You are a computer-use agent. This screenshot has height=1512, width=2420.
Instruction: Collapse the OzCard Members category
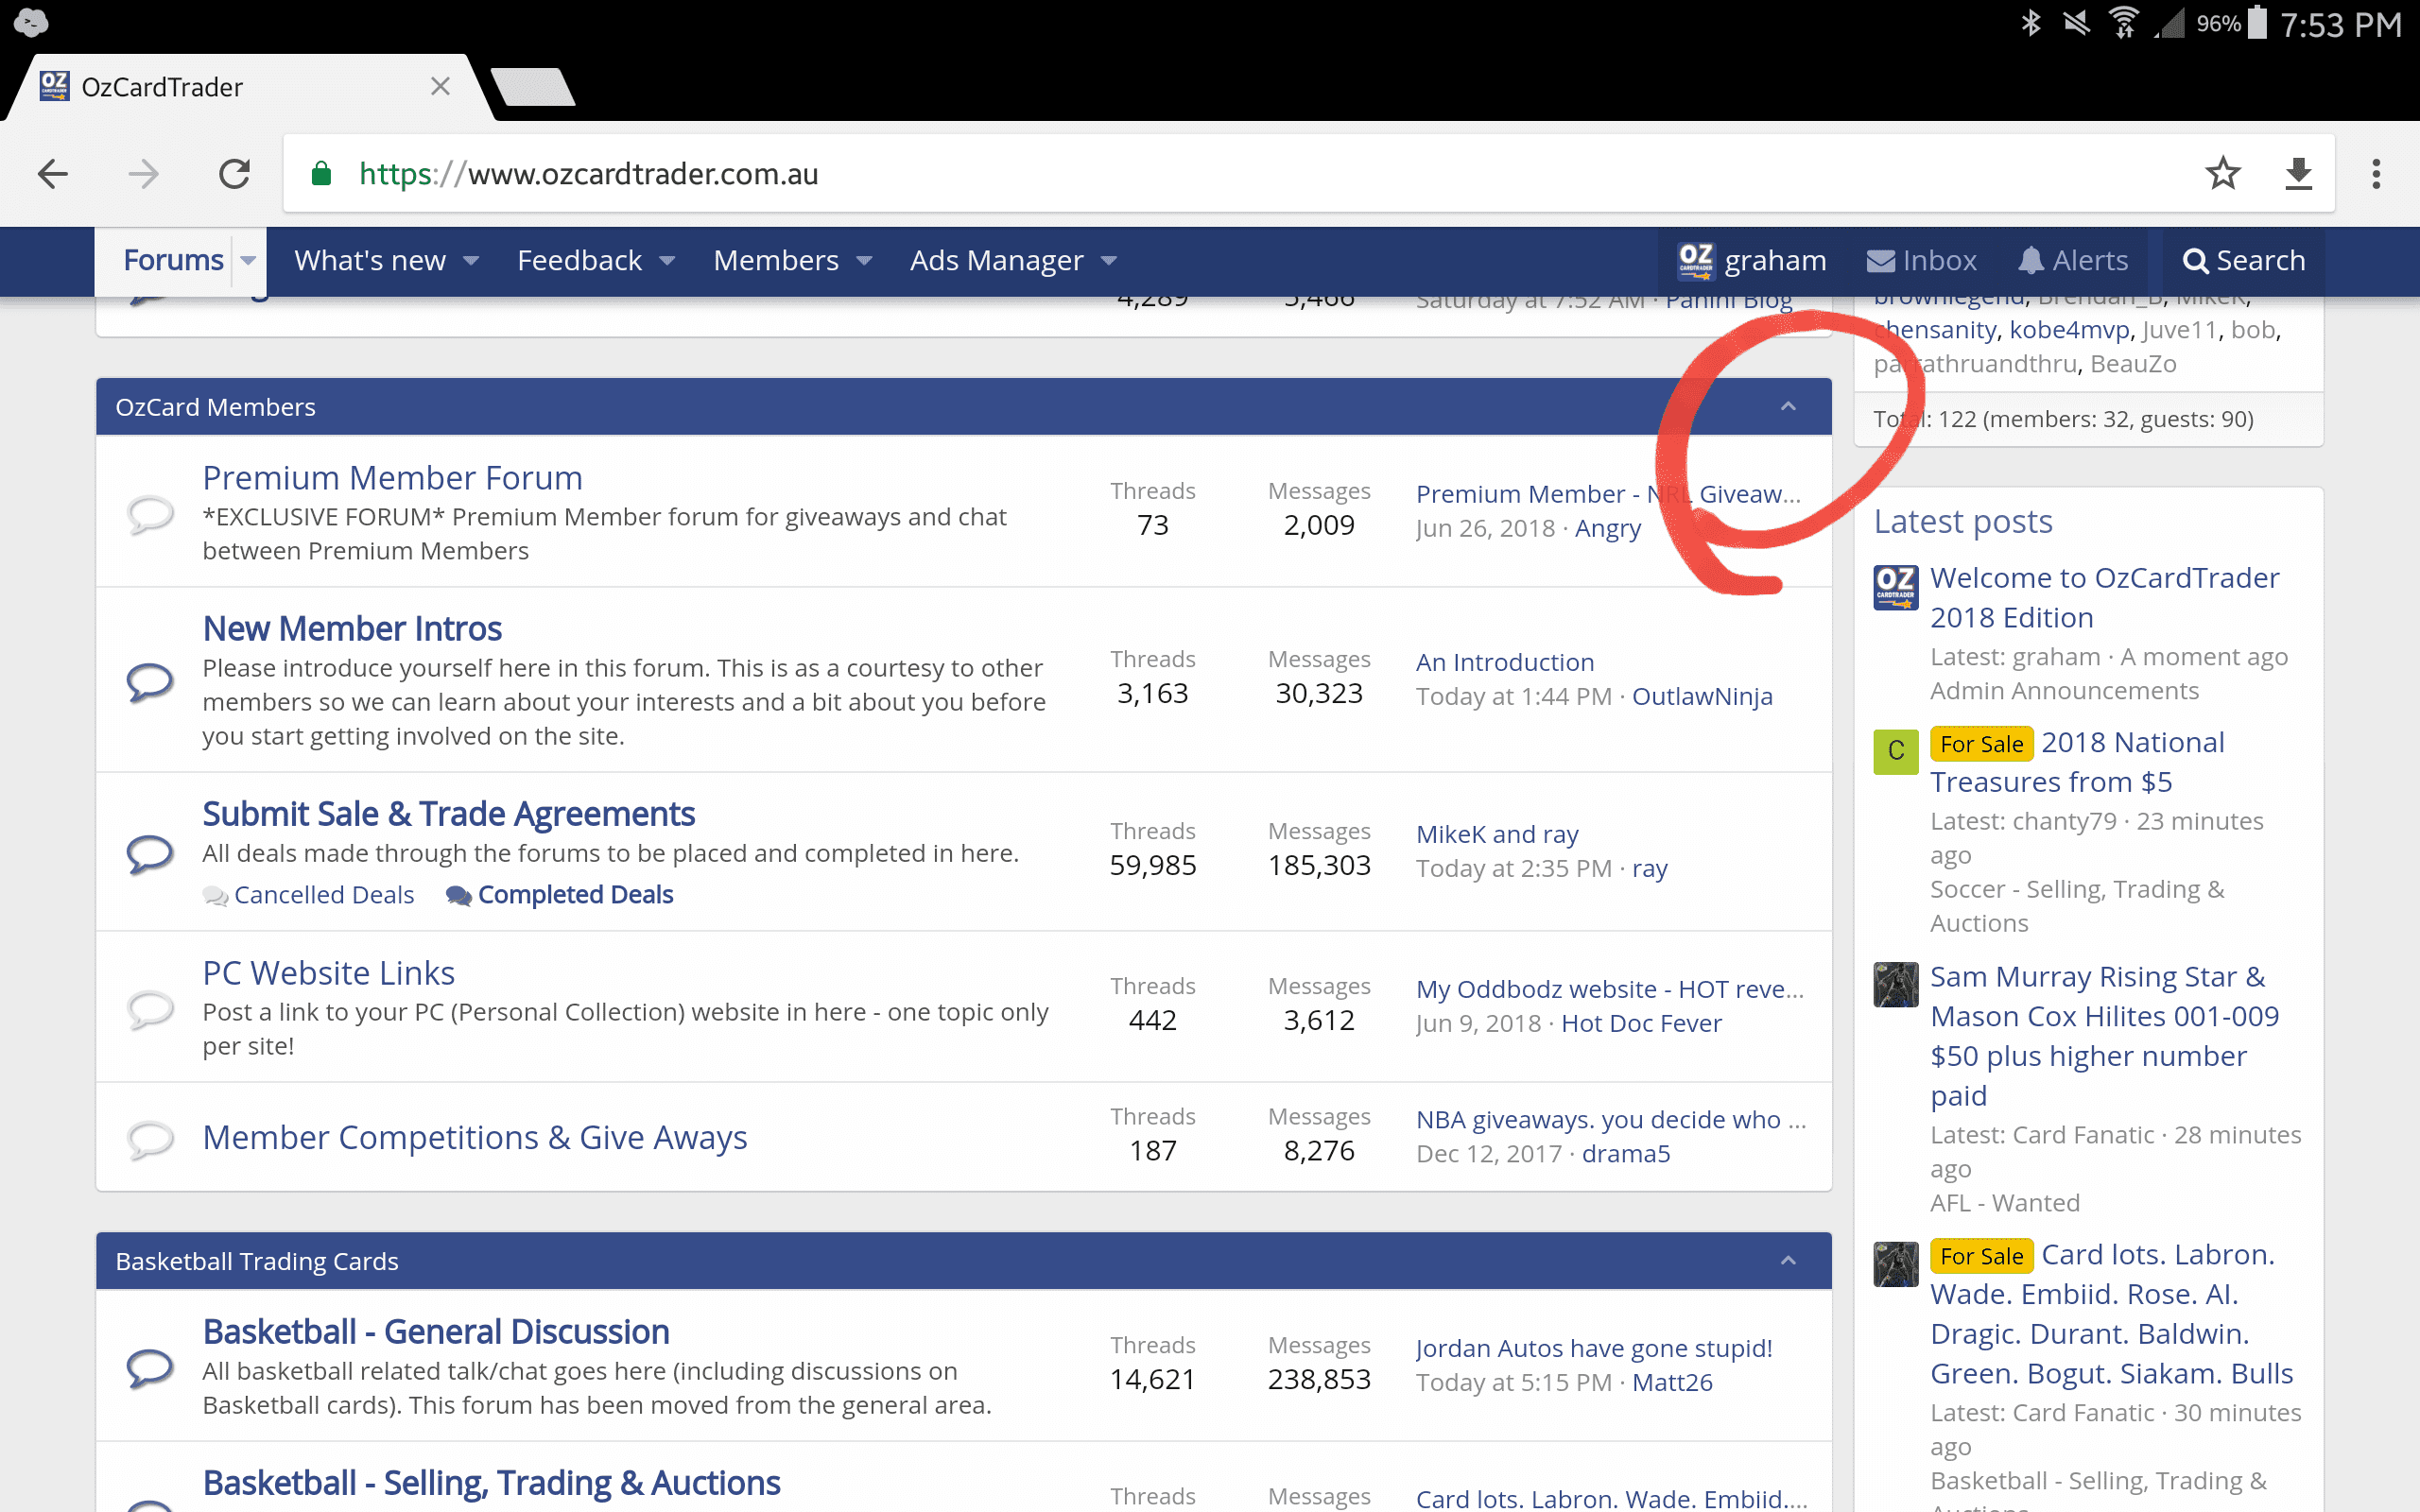pyautogui.click(x=1788, y=407)
